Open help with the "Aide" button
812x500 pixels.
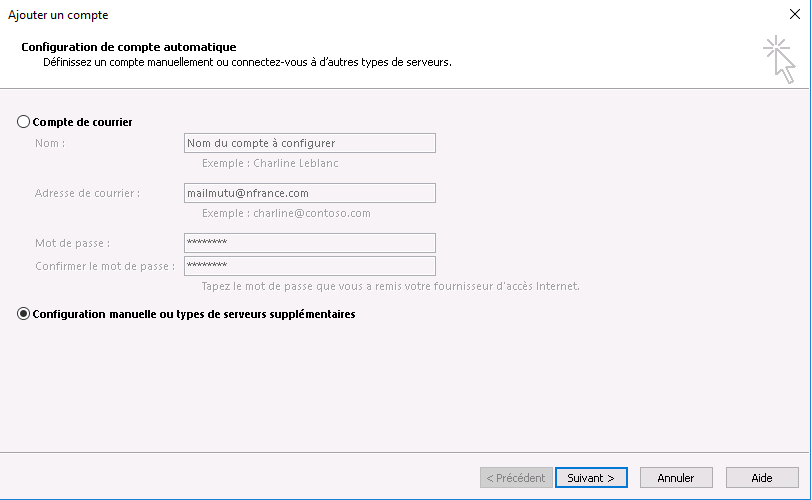click(x=762, y=478)
